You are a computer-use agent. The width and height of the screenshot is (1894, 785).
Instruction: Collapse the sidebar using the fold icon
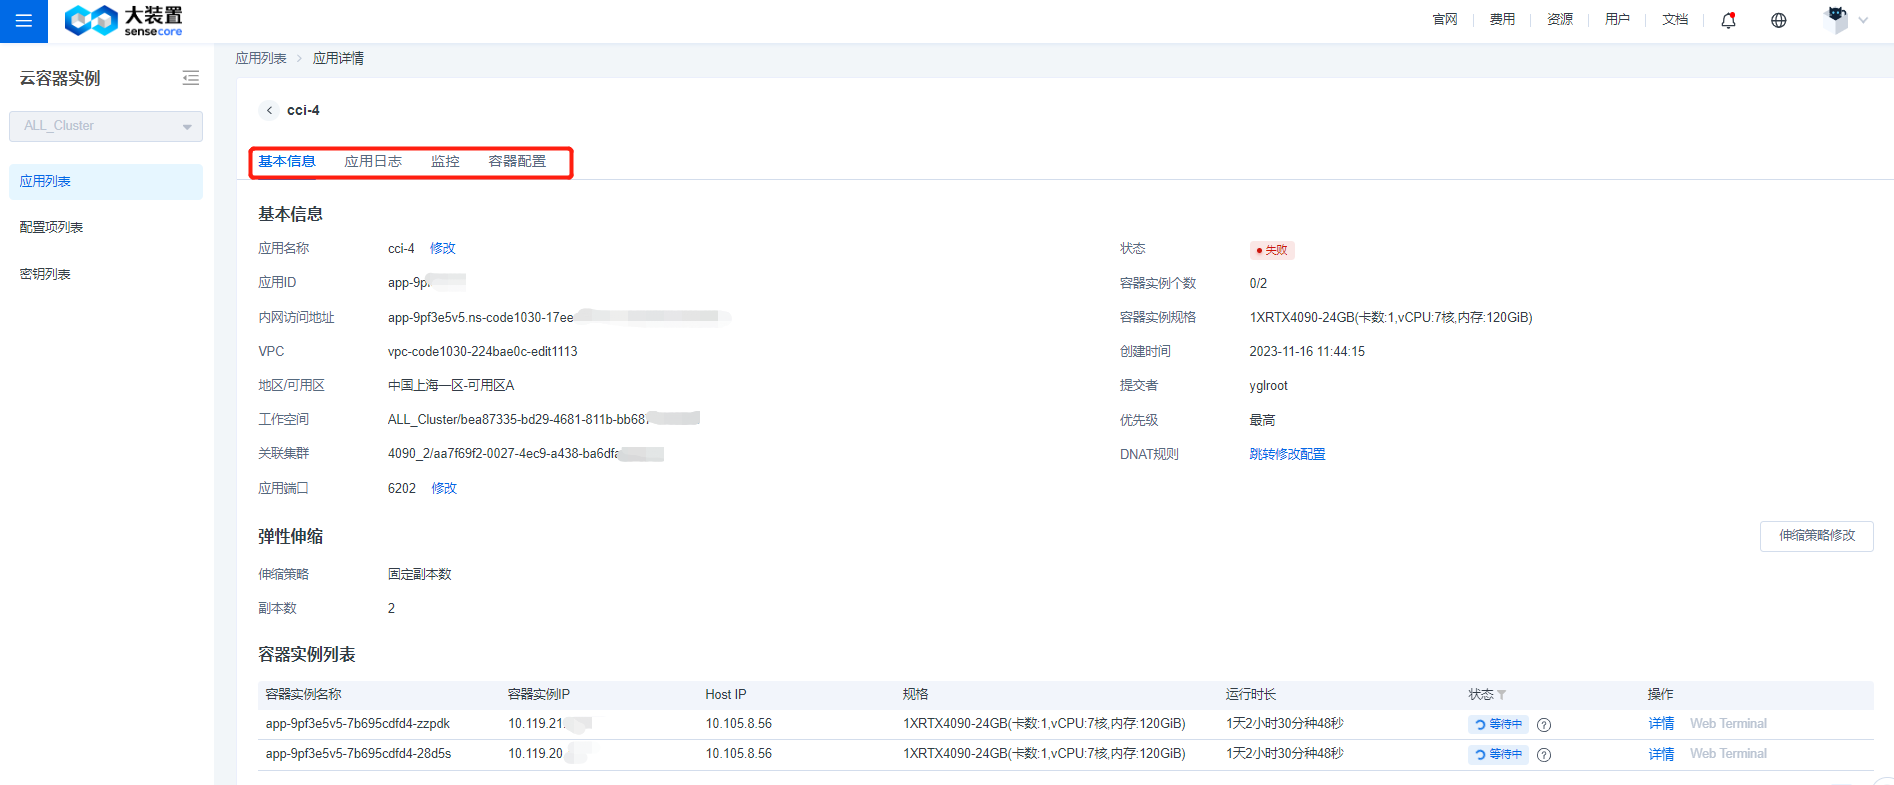tap(190, 78)
